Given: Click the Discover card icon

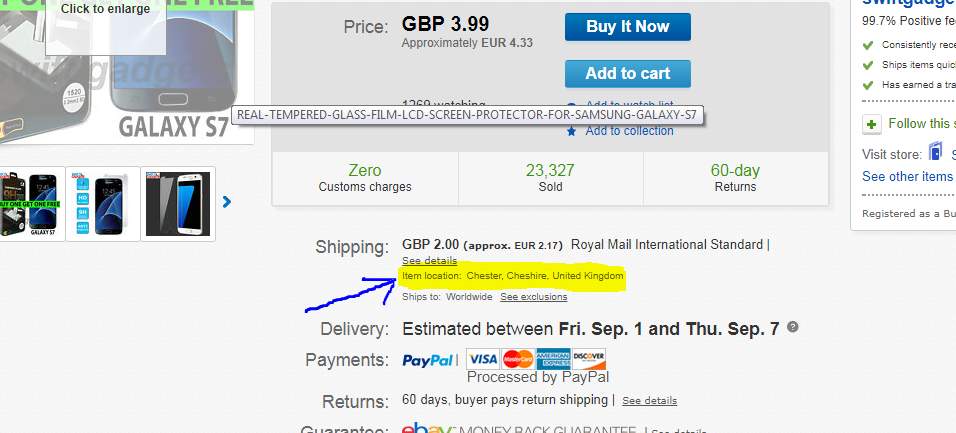Looking at the screenshot, I should point(590,359).
